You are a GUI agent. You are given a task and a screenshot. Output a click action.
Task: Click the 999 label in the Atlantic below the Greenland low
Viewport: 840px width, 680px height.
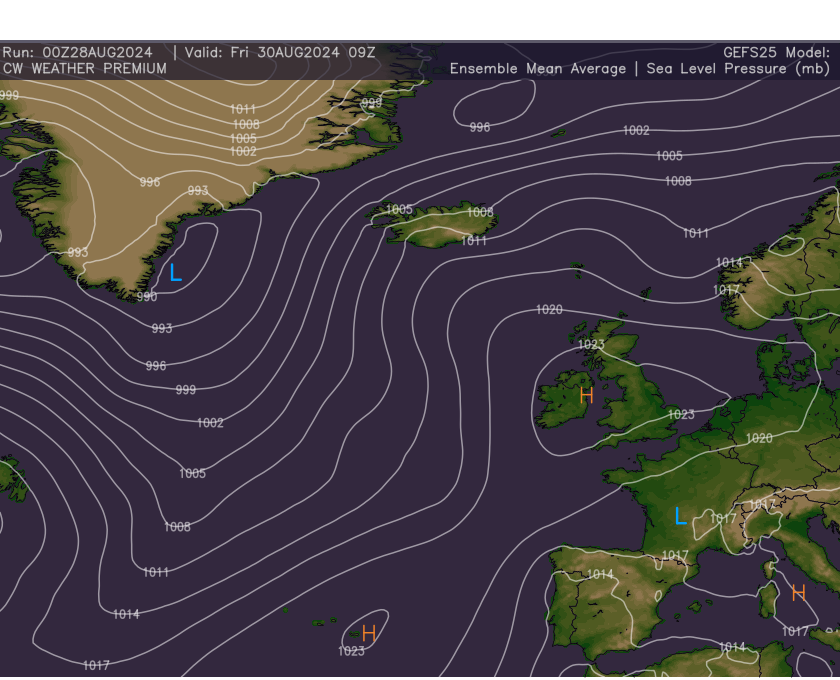point(186,390)
